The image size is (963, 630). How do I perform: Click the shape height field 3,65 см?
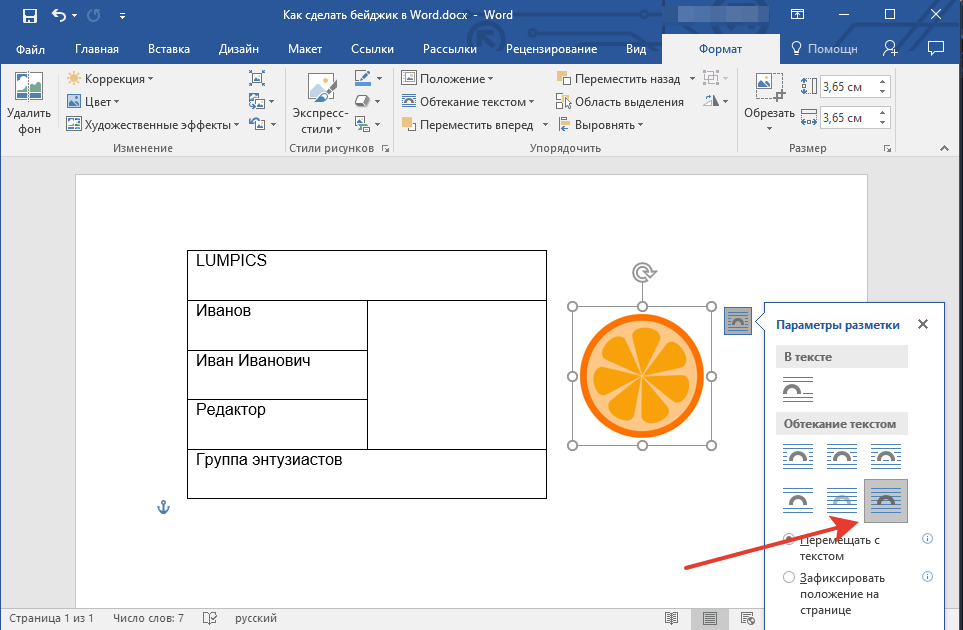pyautogui.click(x=850, y=87)
